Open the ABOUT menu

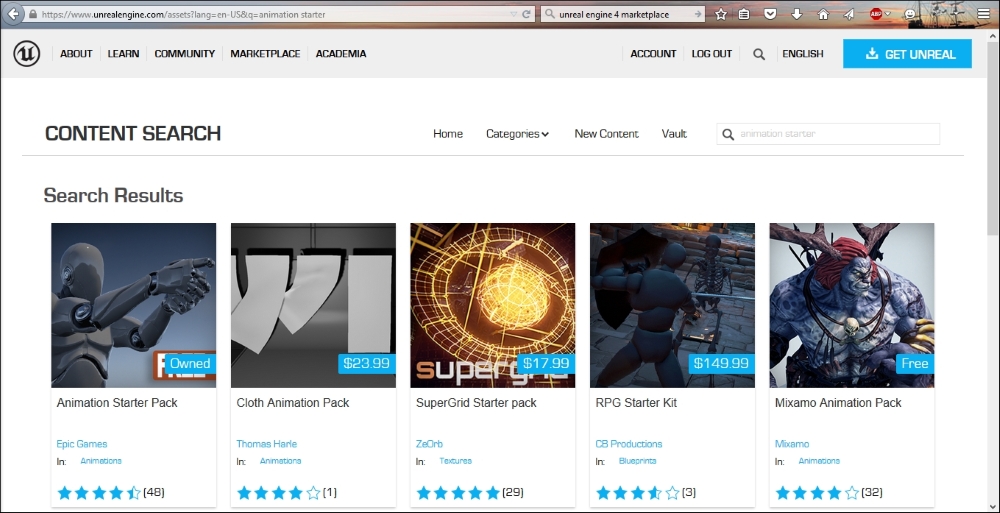coord(77,54)
